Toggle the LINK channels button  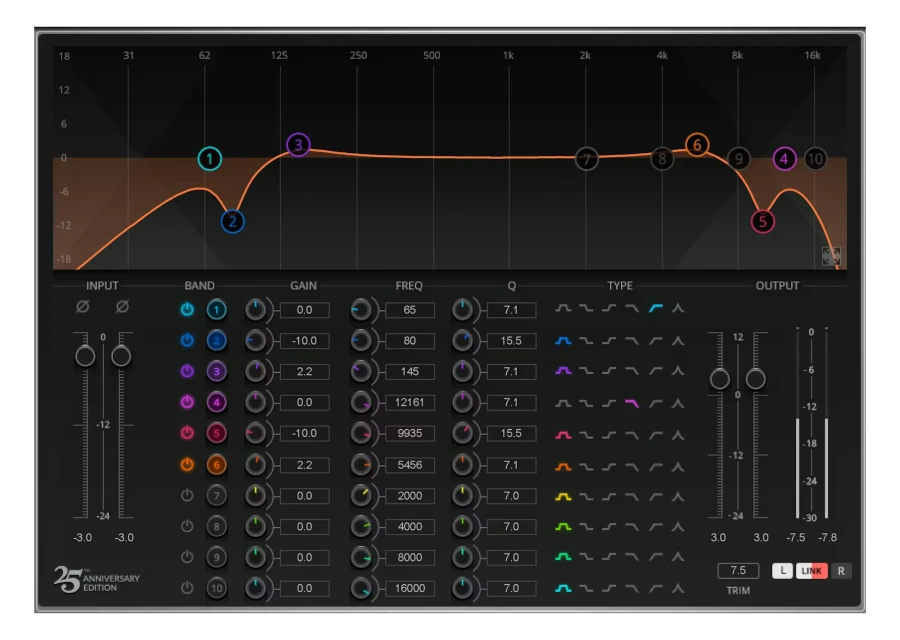pyautogui.click(x=812, y=571)
